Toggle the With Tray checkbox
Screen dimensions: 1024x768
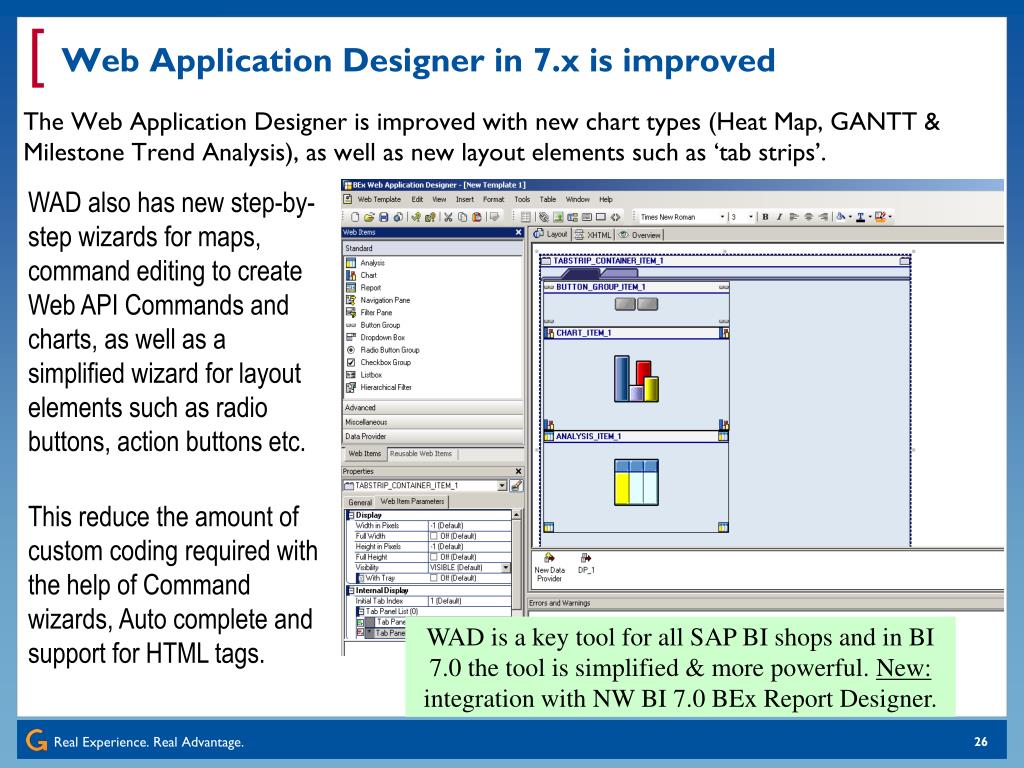click(x=434, y=578)
